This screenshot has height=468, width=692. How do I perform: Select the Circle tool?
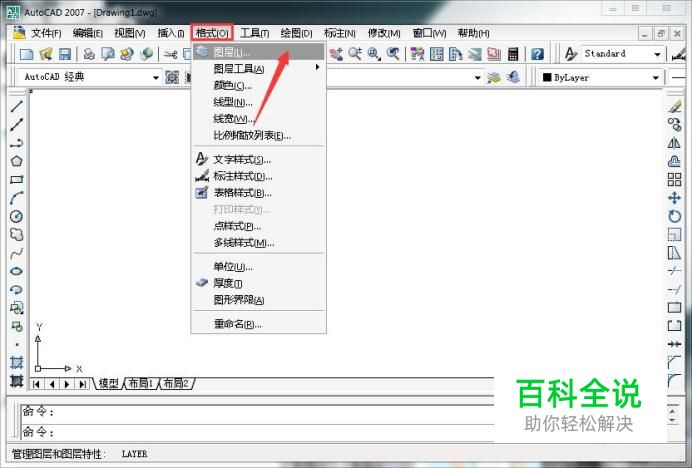[16, 216]
